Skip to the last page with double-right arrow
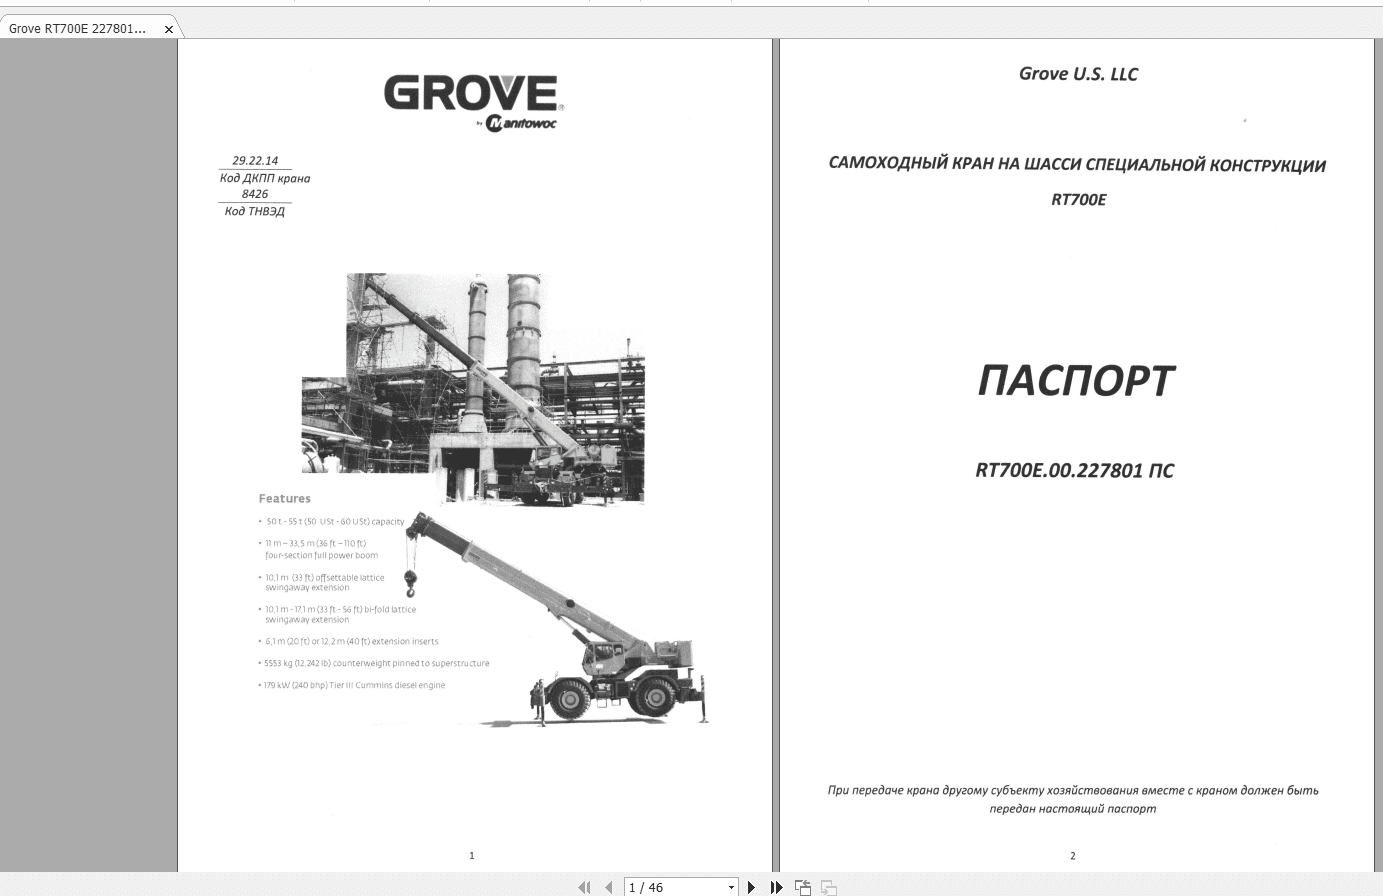 (777, 886)
